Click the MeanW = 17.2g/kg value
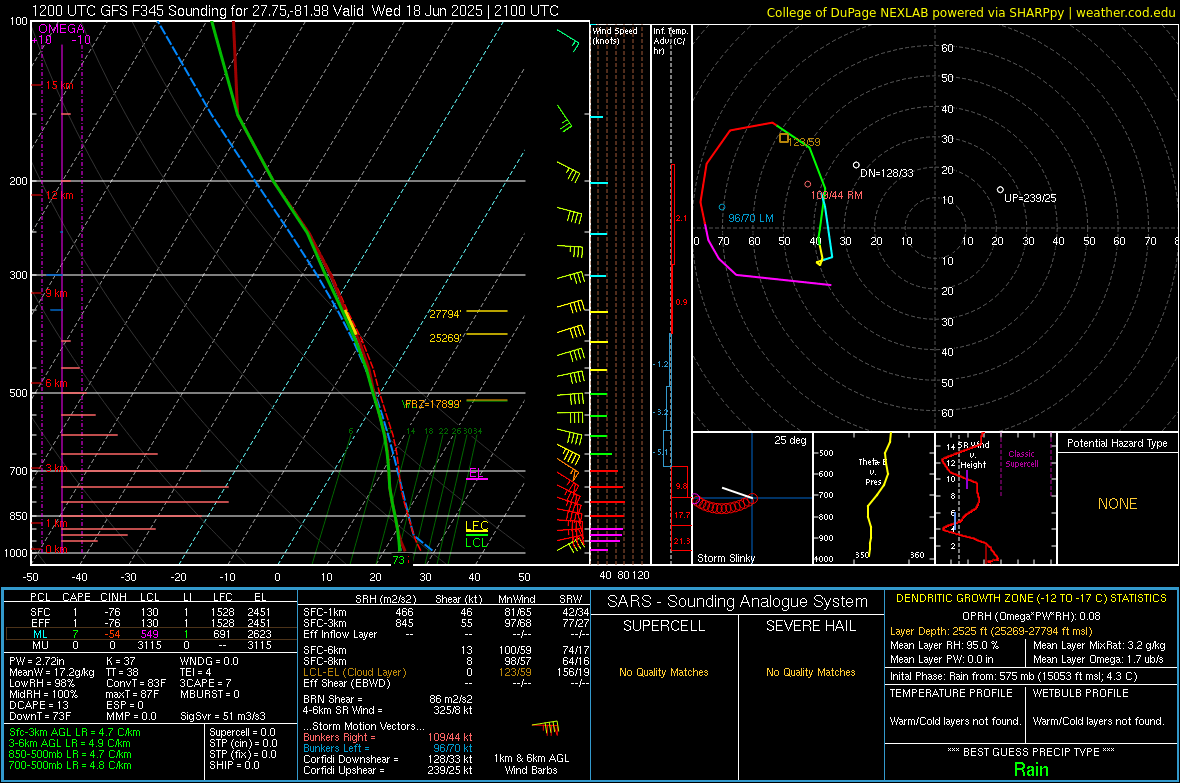This screenshot has width=1180, height=783. tap(52, 672)
